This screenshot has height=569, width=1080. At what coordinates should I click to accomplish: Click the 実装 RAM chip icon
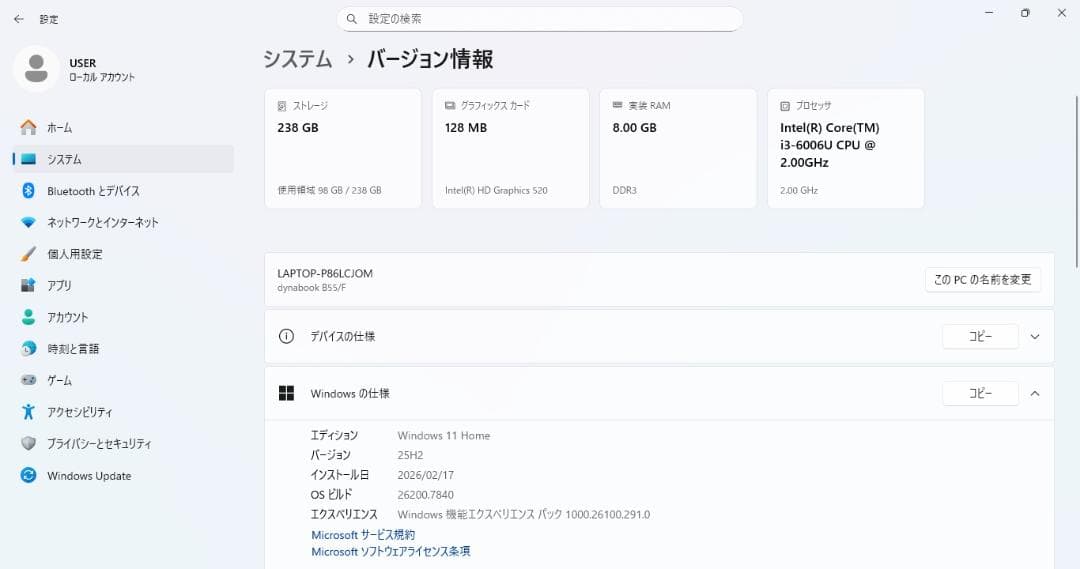tap(617, 105)
